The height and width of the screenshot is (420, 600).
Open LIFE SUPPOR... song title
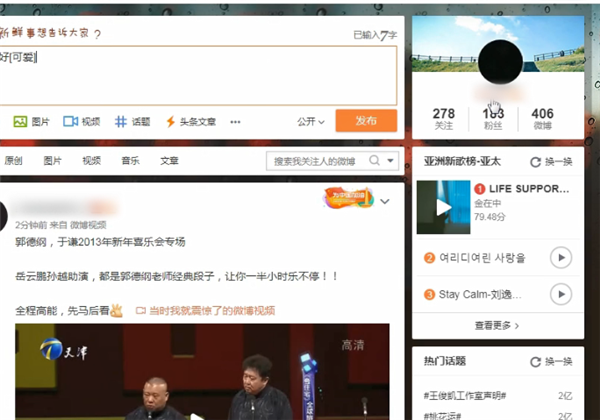(x=529, y=189)
